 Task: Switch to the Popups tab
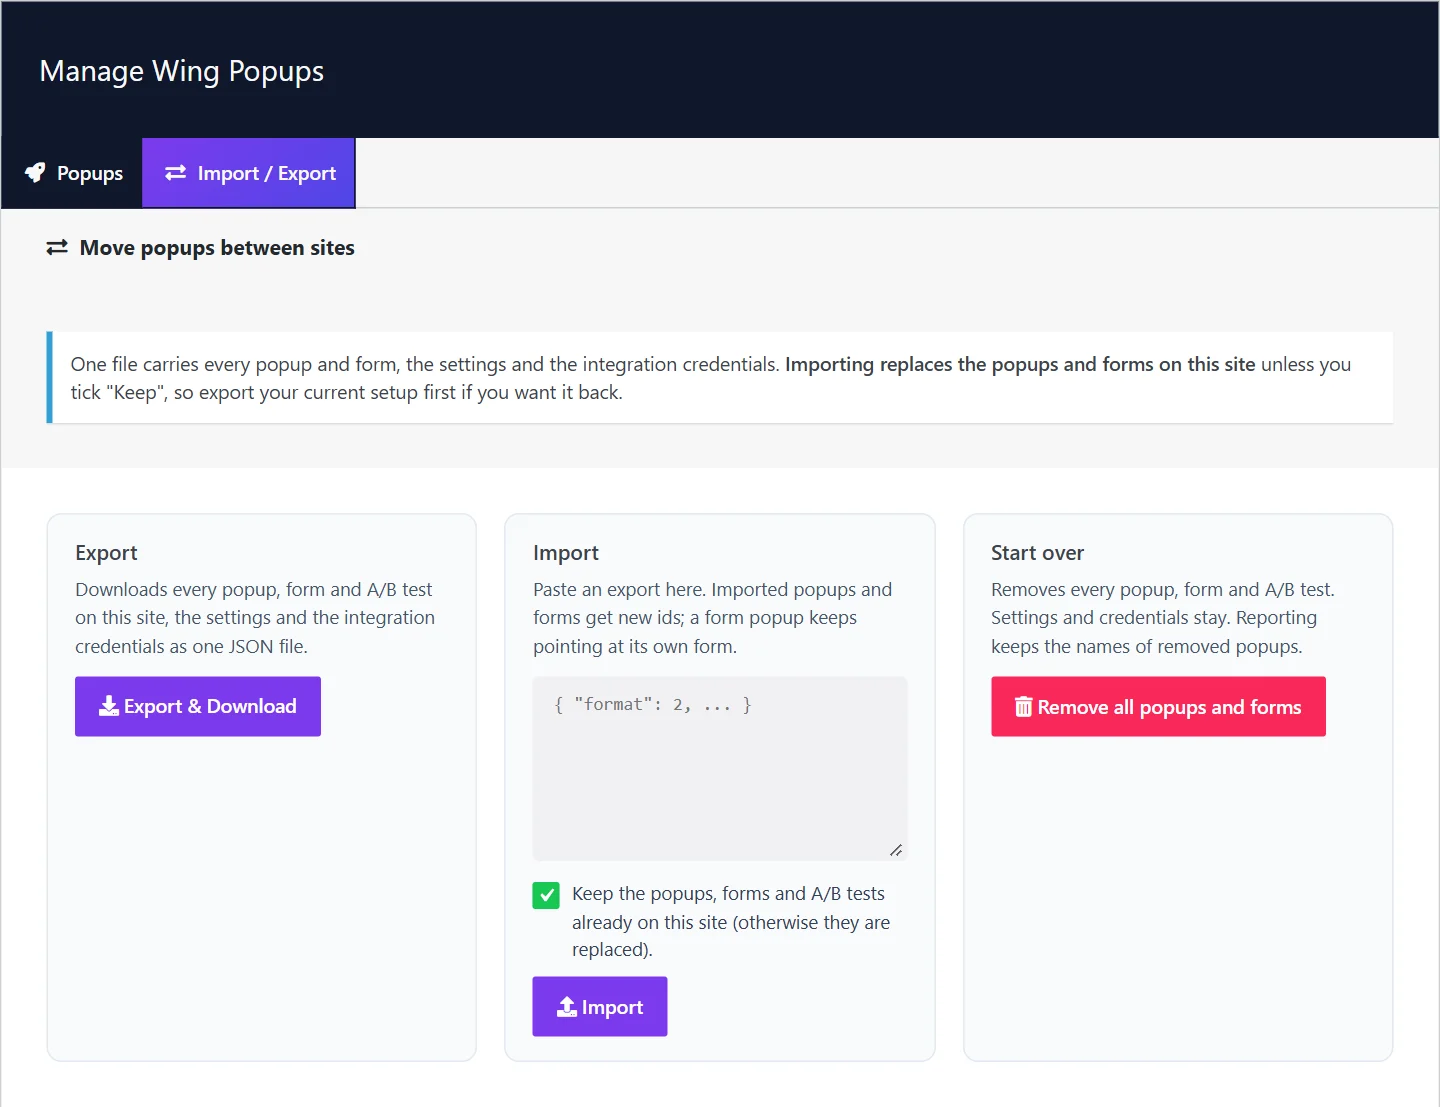click(x=72, y=173)
